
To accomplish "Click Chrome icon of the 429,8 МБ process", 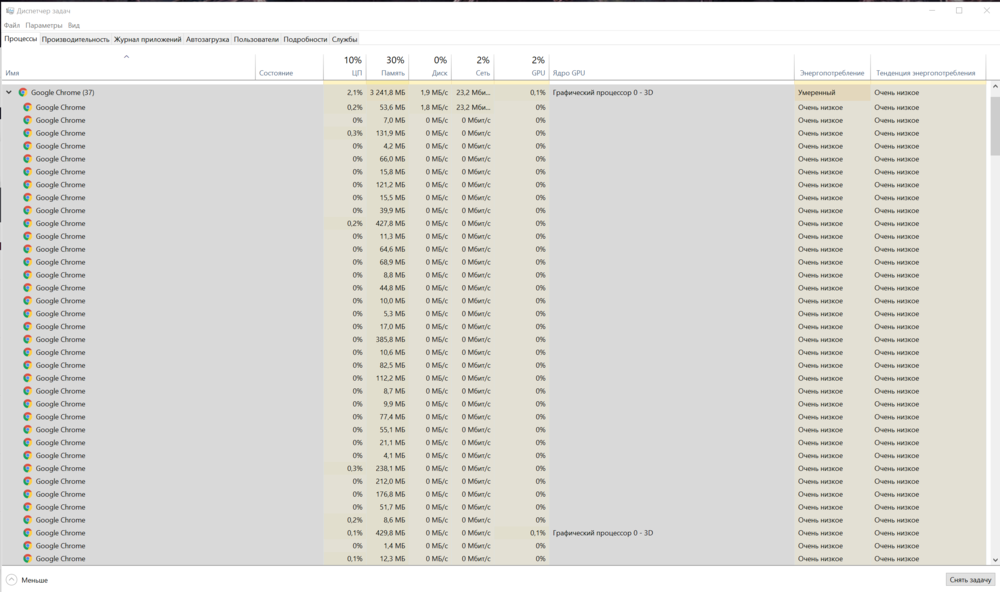I will coord(28,533).
